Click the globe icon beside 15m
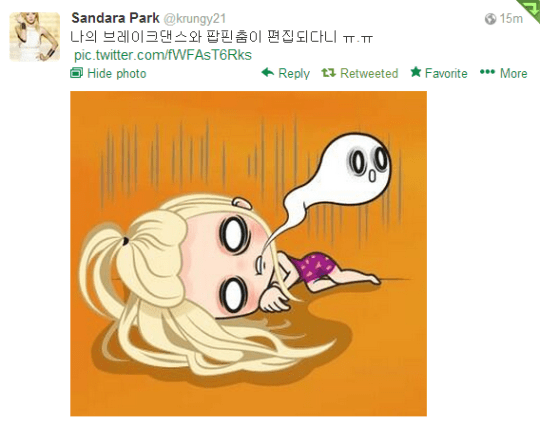This screenshot has width=540, height=424. (490, 19)
